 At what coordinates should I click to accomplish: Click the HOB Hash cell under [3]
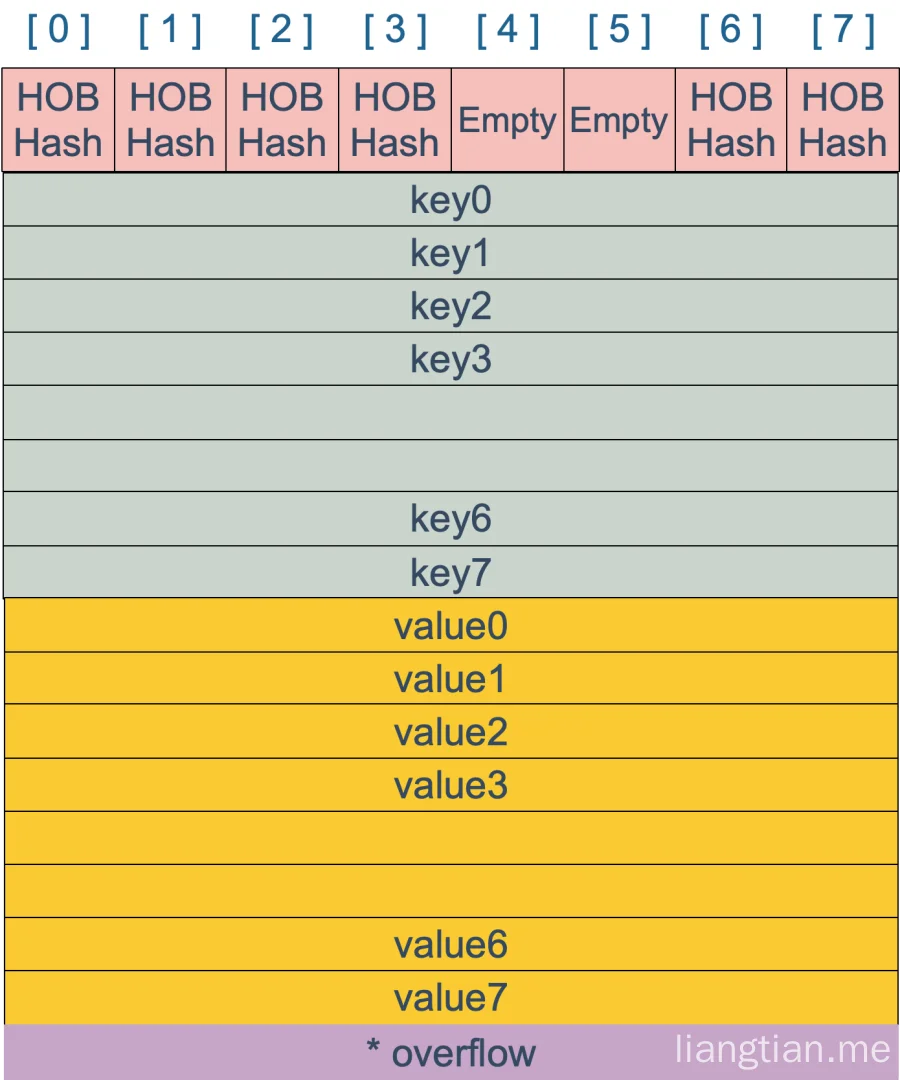(395, 120)
